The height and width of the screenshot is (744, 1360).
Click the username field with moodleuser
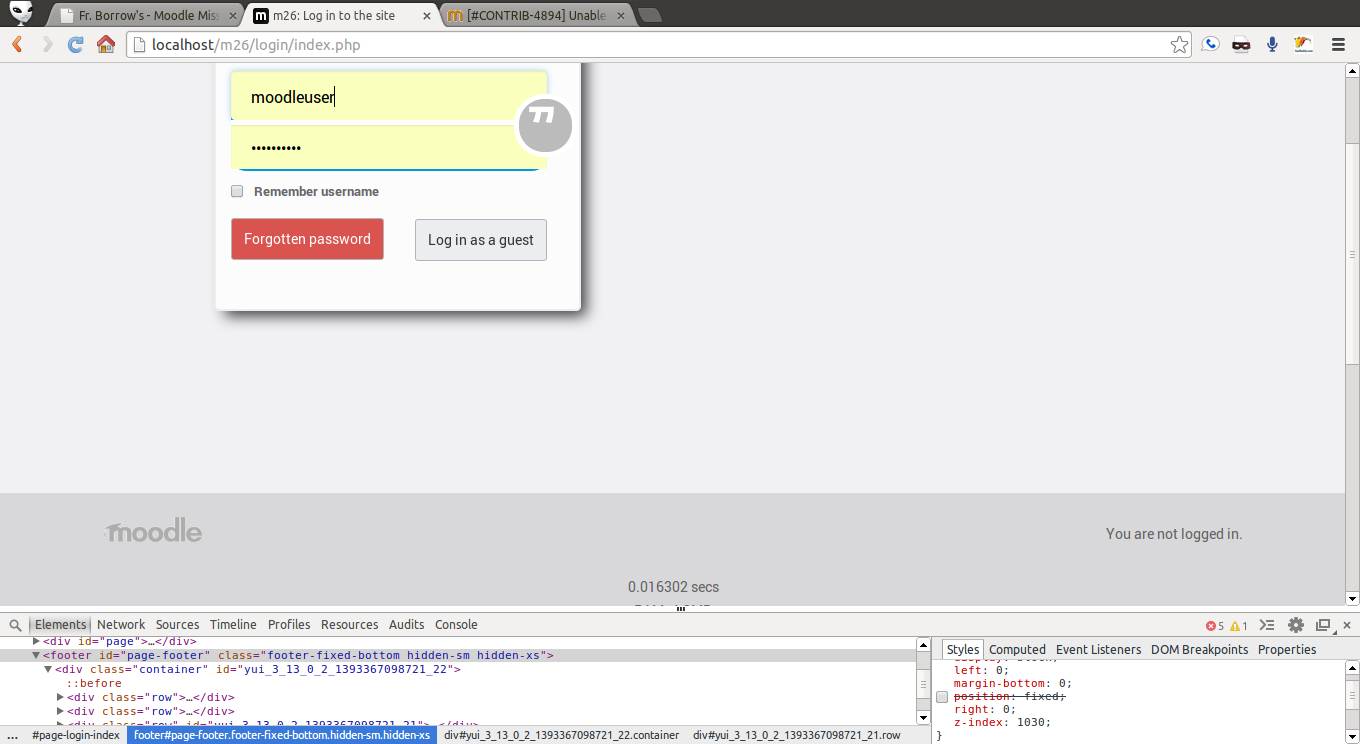(x=389, y=96)
